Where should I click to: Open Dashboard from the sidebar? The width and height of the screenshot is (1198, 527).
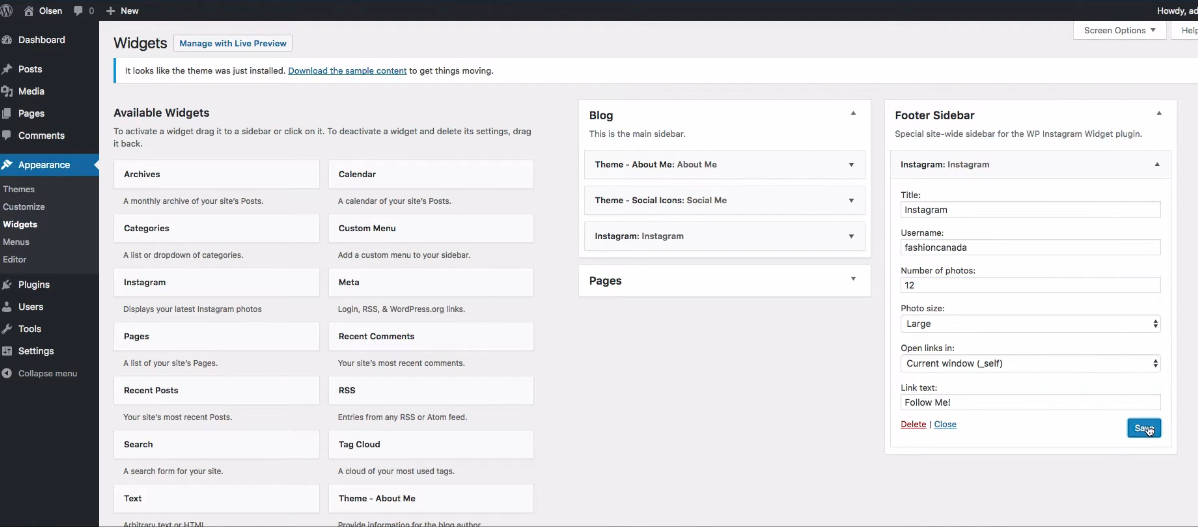coord(41,40)
